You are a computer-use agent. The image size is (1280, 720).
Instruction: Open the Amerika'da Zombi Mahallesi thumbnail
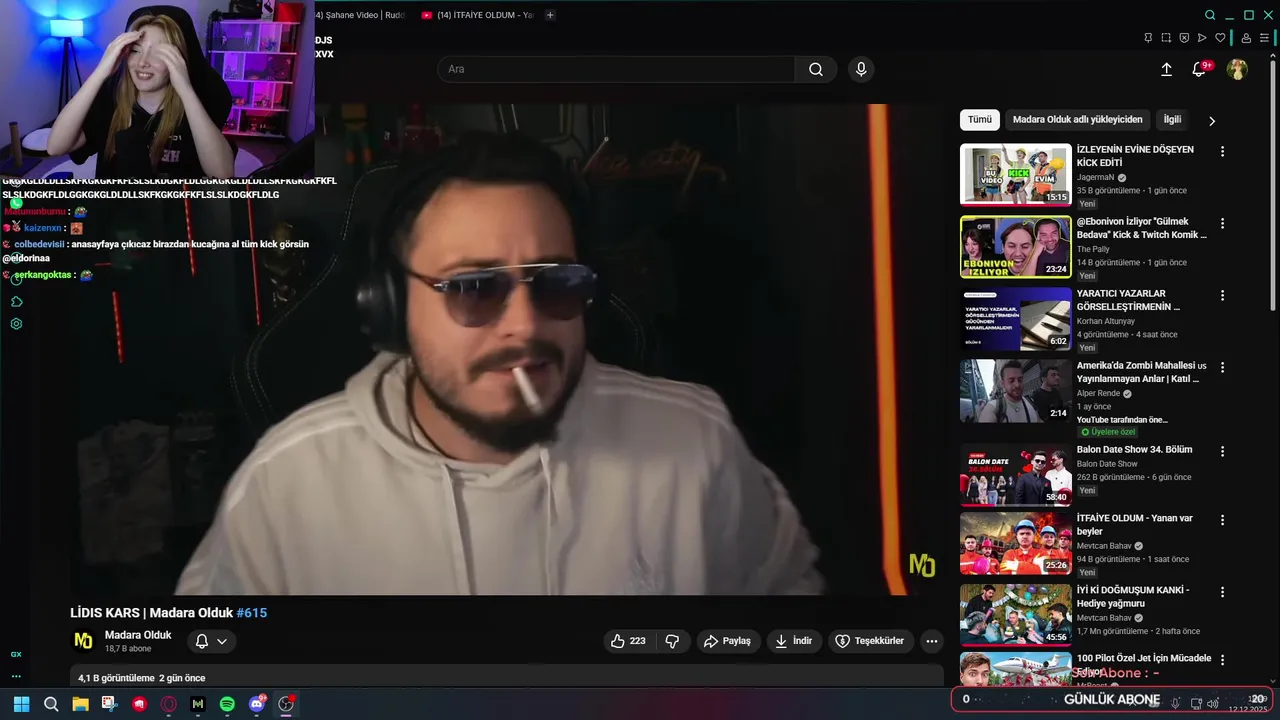tap(1015, 391)
